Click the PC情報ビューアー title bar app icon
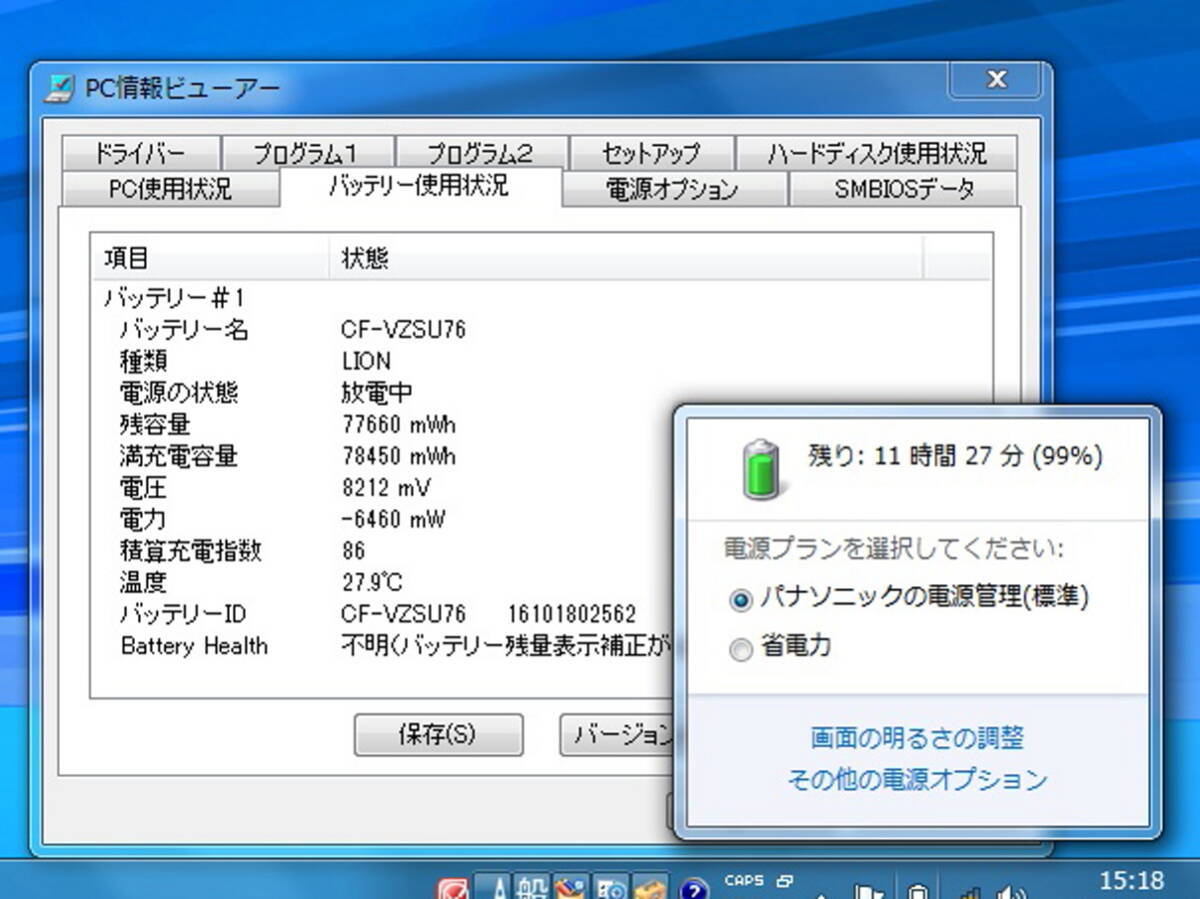 point(59,89)
